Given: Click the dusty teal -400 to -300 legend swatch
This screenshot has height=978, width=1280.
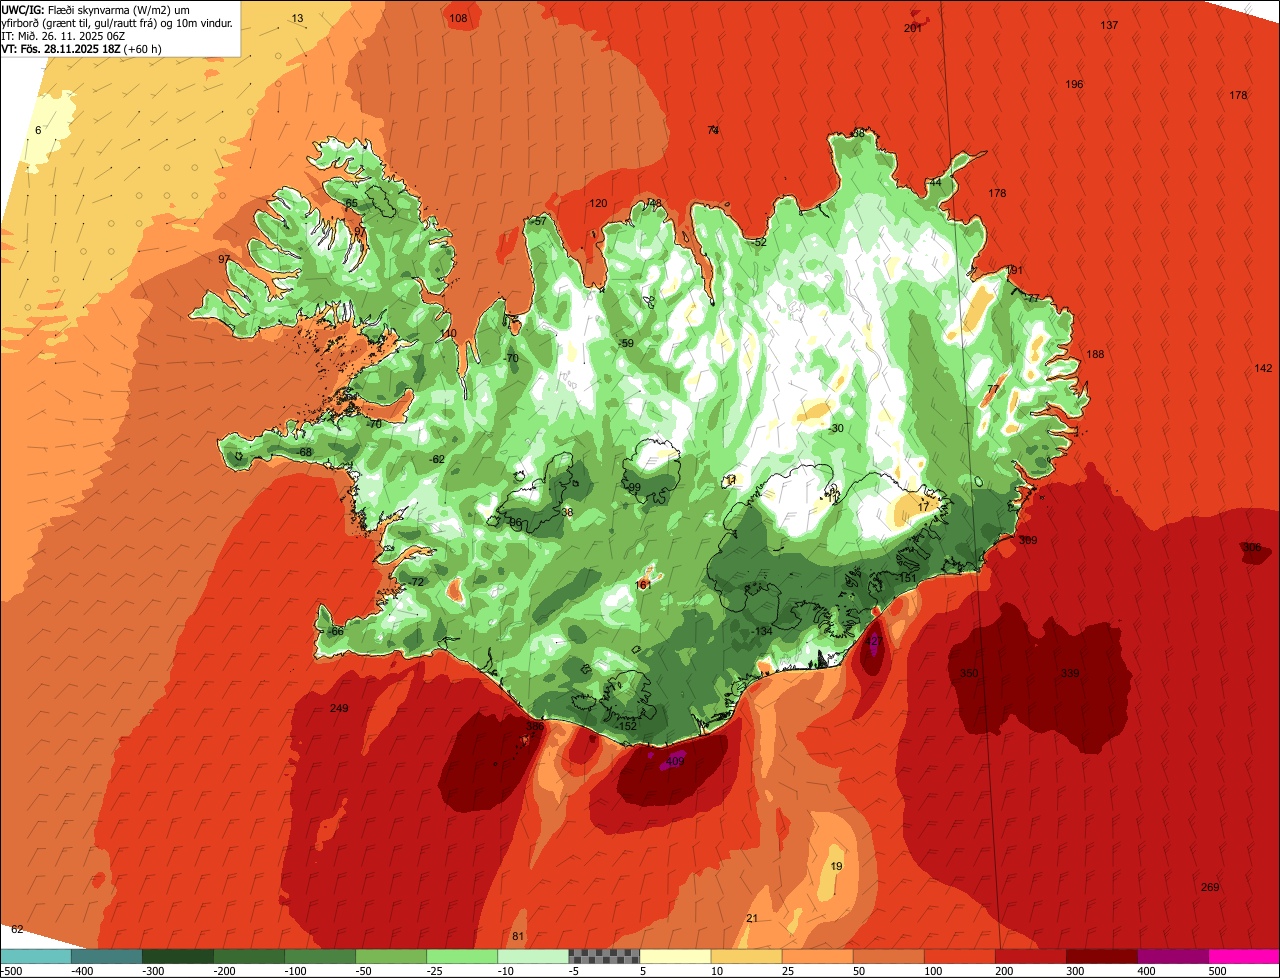Looking at the screenshot, I should point(106,956).
